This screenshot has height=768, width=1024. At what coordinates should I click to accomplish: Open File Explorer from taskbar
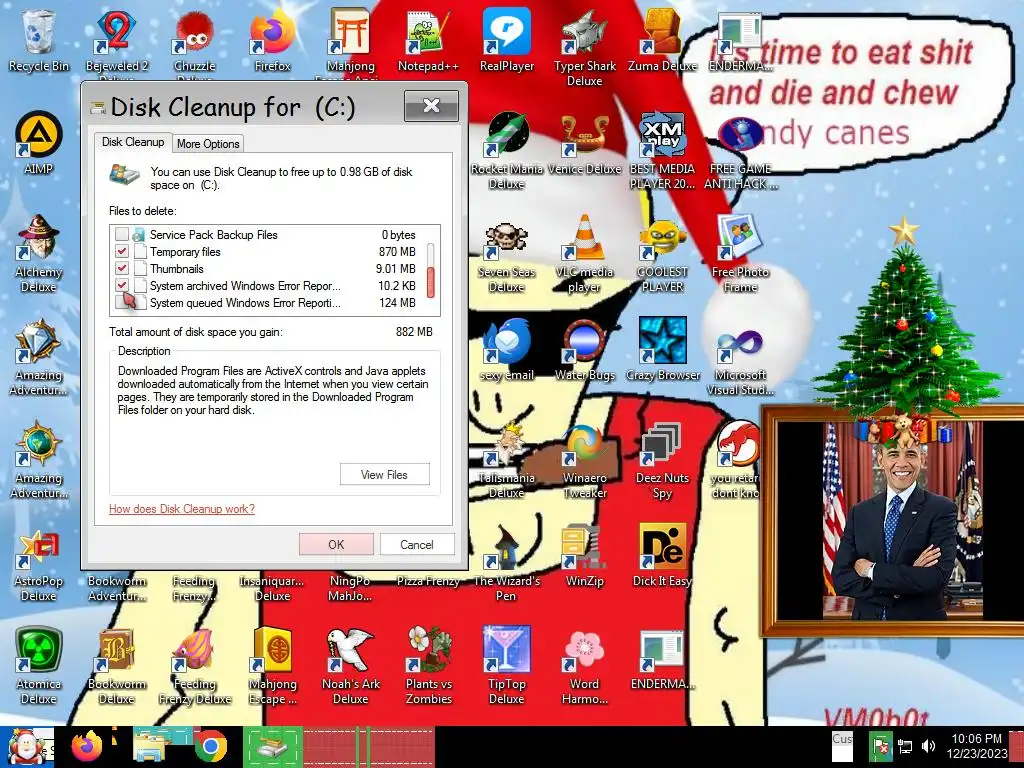(x=149, y=747)
